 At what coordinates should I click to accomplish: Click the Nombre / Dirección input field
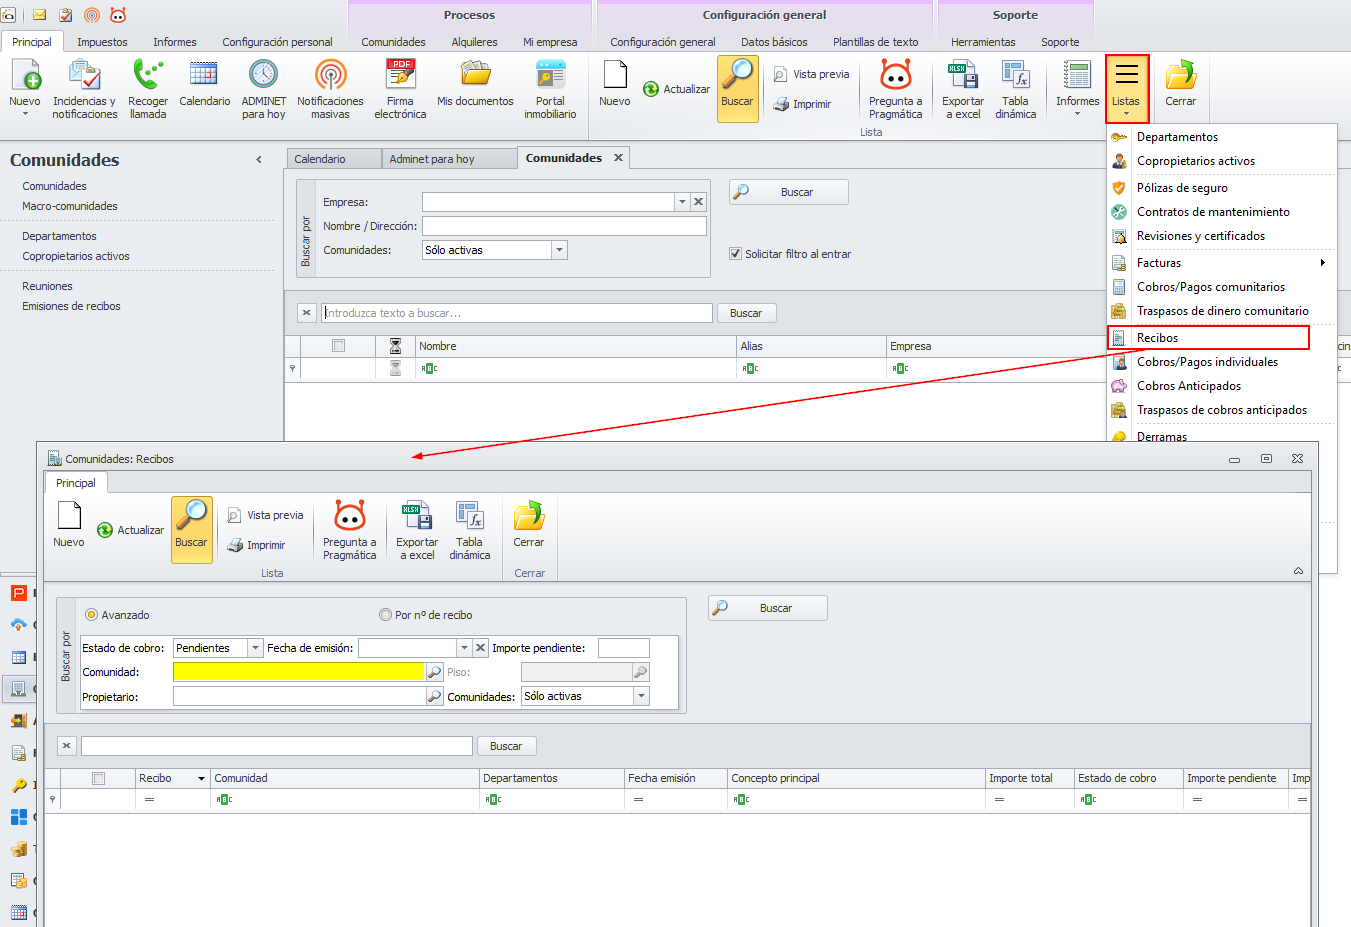tap(564, 226)
